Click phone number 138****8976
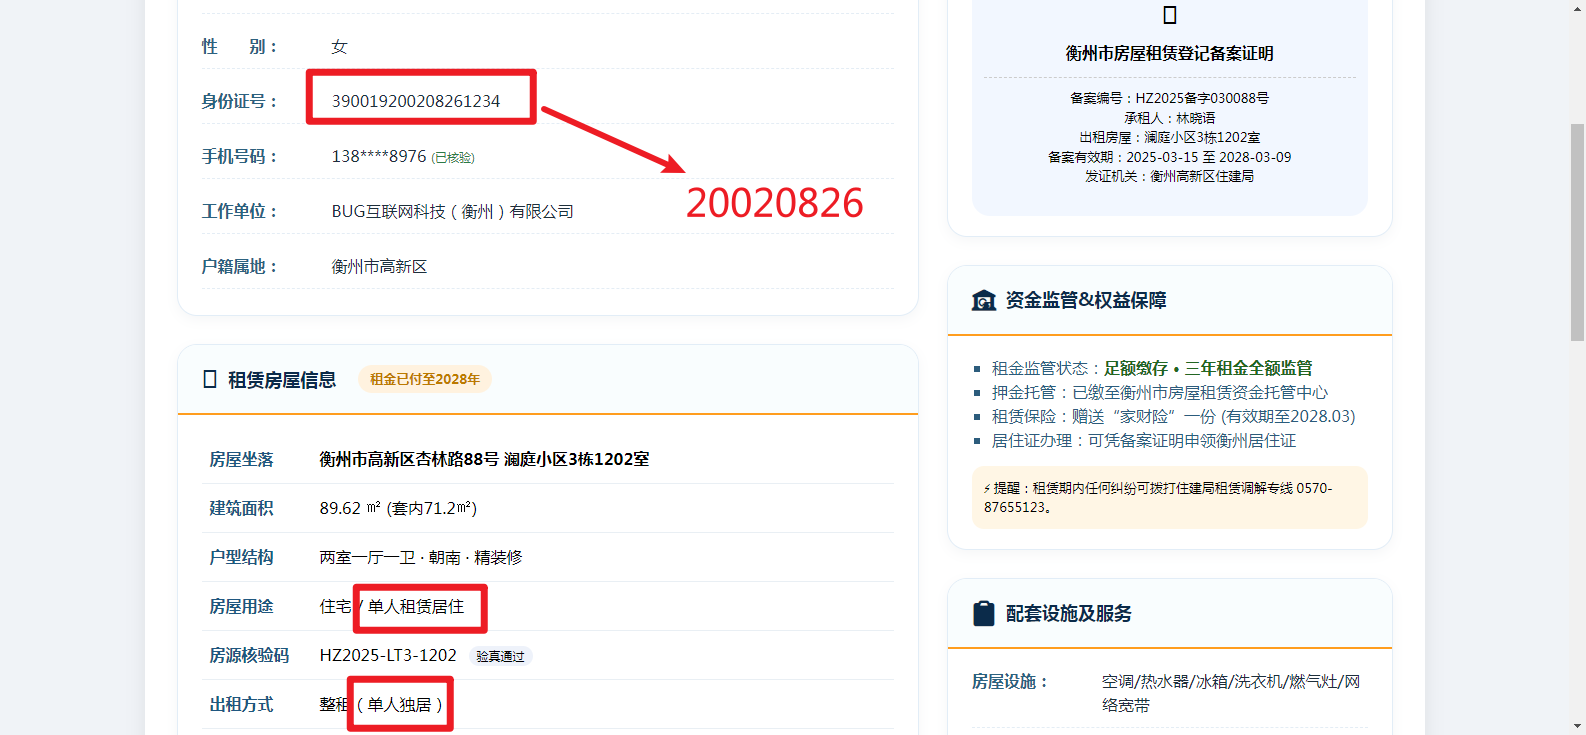 point(379,156)
